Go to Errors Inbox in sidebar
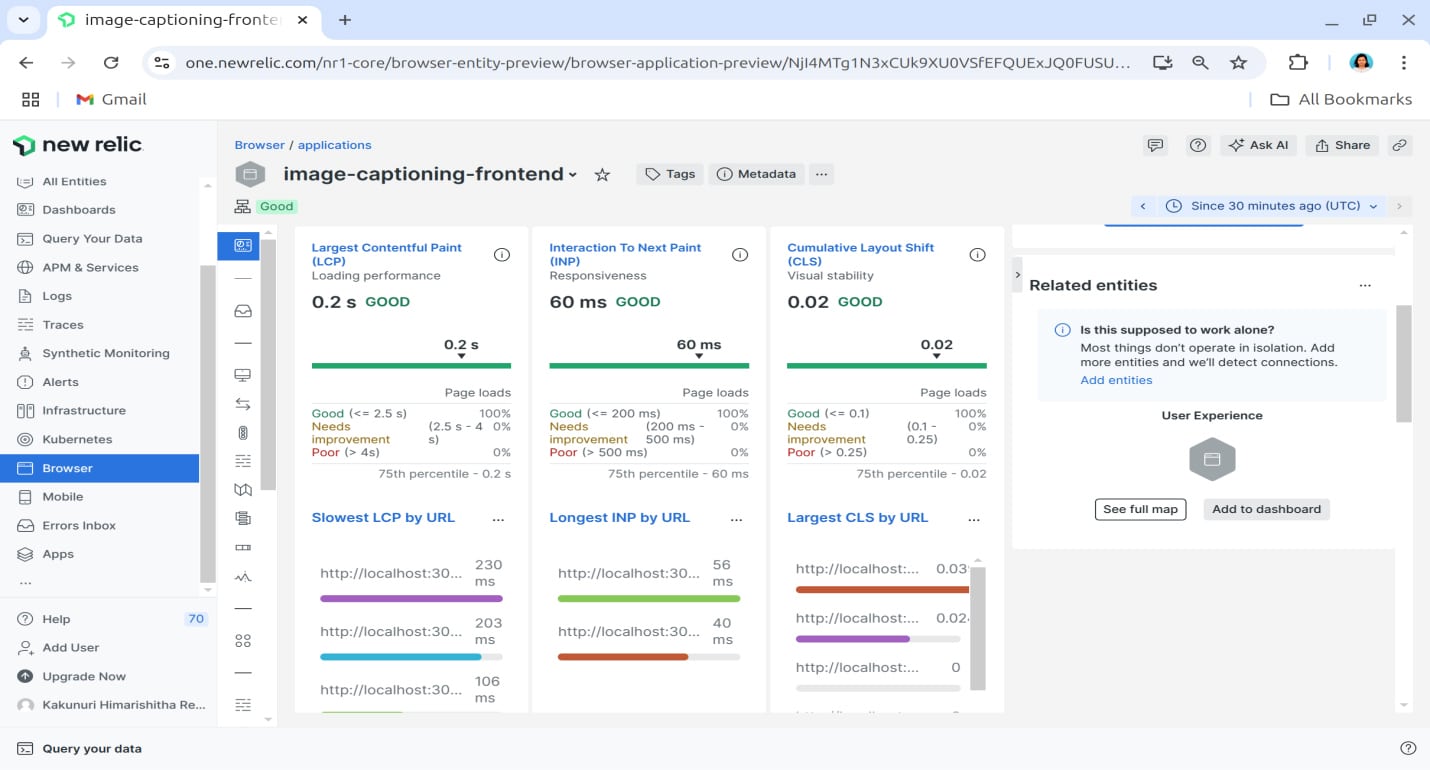Screen dimensions: 1430x770 click(x=78, y=525)
